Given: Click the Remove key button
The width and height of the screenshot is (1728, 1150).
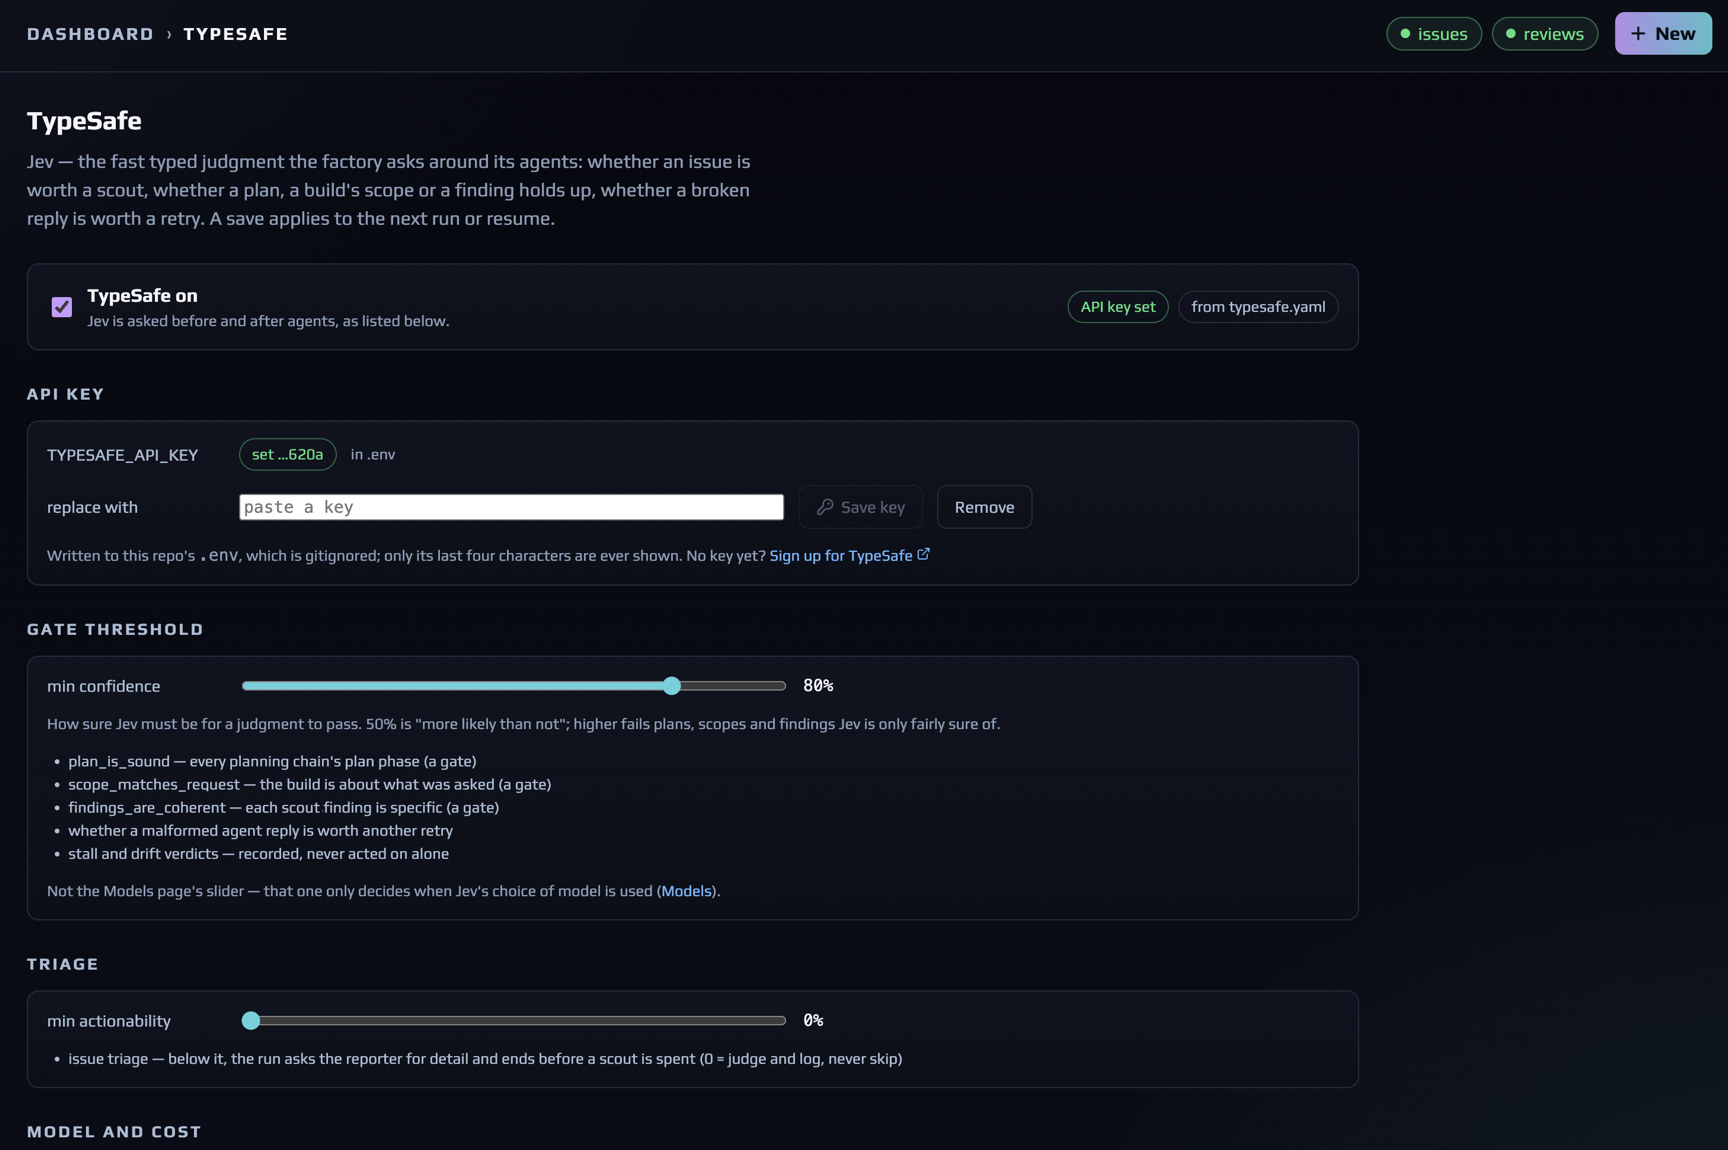Looking at the screenshot, I should [x=984, y=507].
